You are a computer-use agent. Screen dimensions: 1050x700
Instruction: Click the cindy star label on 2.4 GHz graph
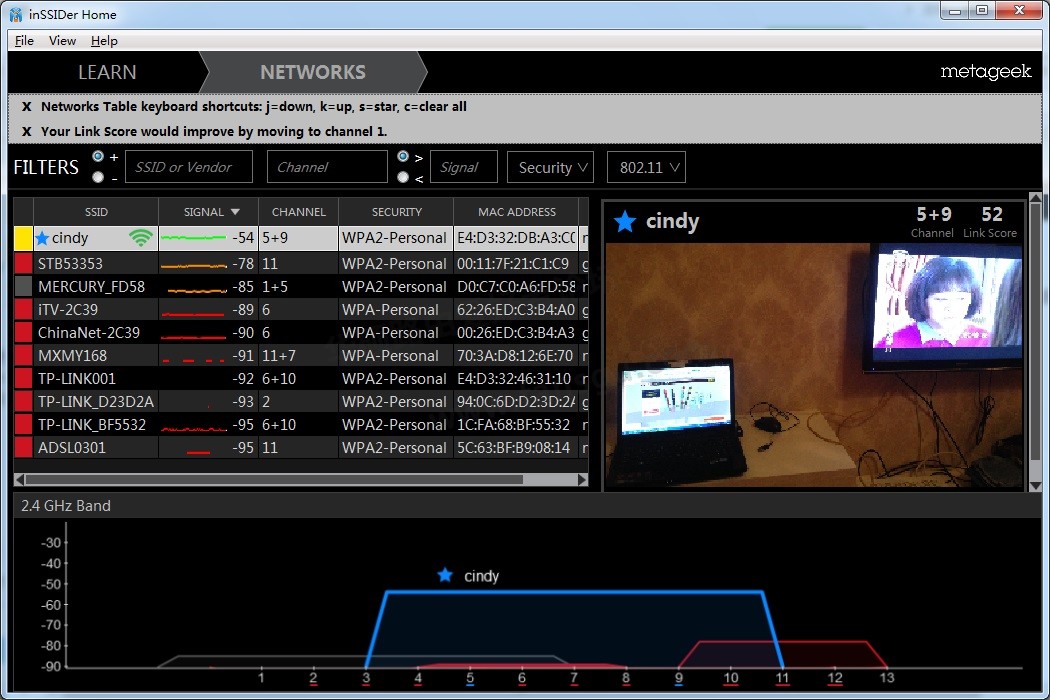pyautogui.click(x=468, y=575)
